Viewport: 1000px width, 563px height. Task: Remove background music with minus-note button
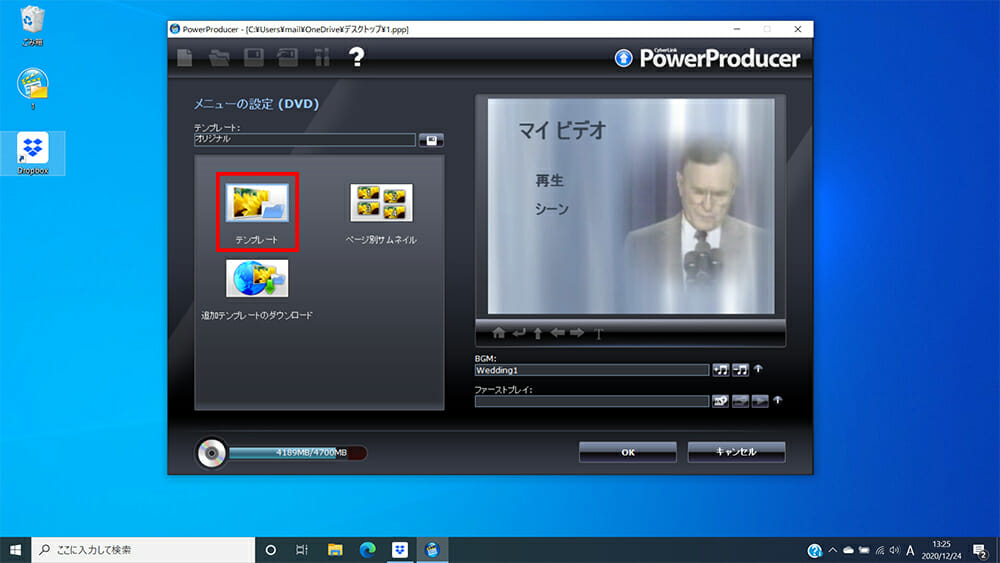coord(740,370)
